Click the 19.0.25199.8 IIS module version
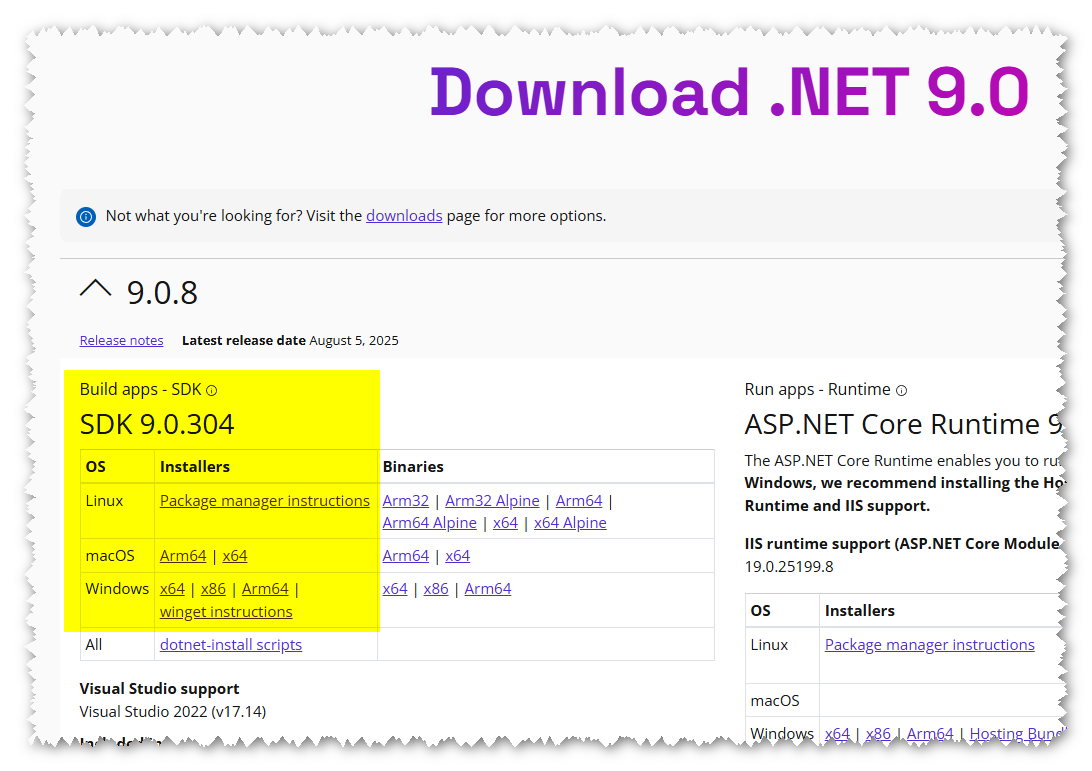The width and height of the screenshot is (1092, 771). click(x=789, y=567)
